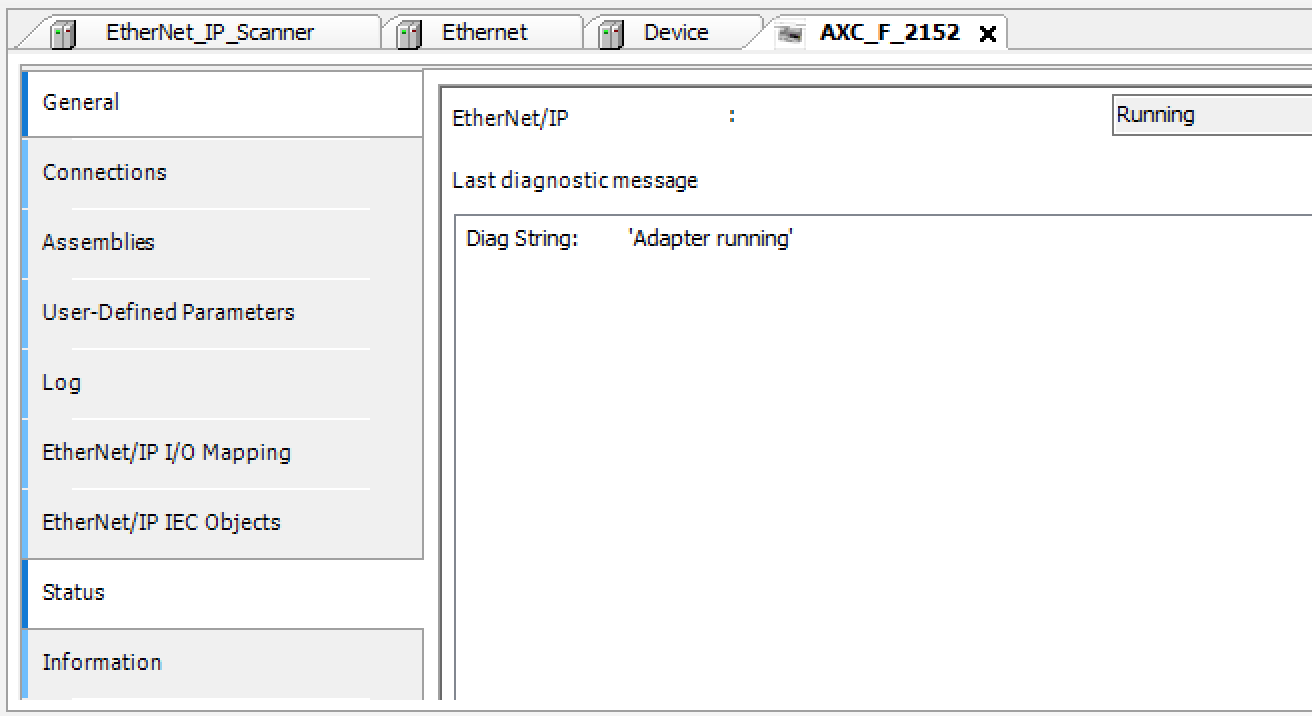This screenshot has width=1312, height=716.
Task: Open the Connections page
Action: 222,173
